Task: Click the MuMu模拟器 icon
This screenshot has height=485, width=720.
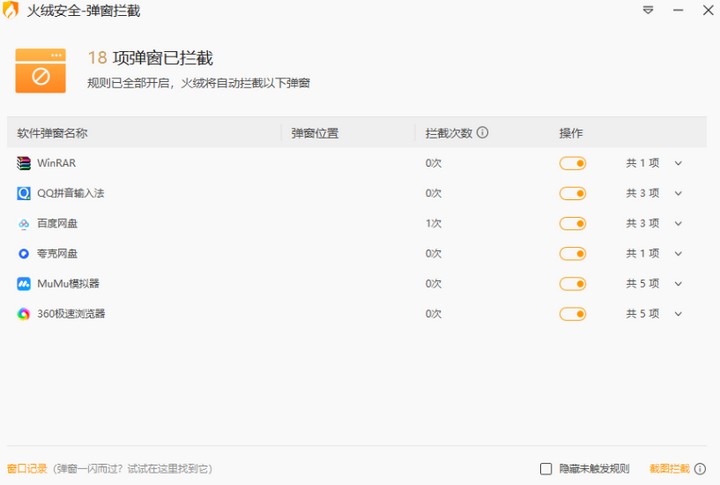Action: (24, 284)
